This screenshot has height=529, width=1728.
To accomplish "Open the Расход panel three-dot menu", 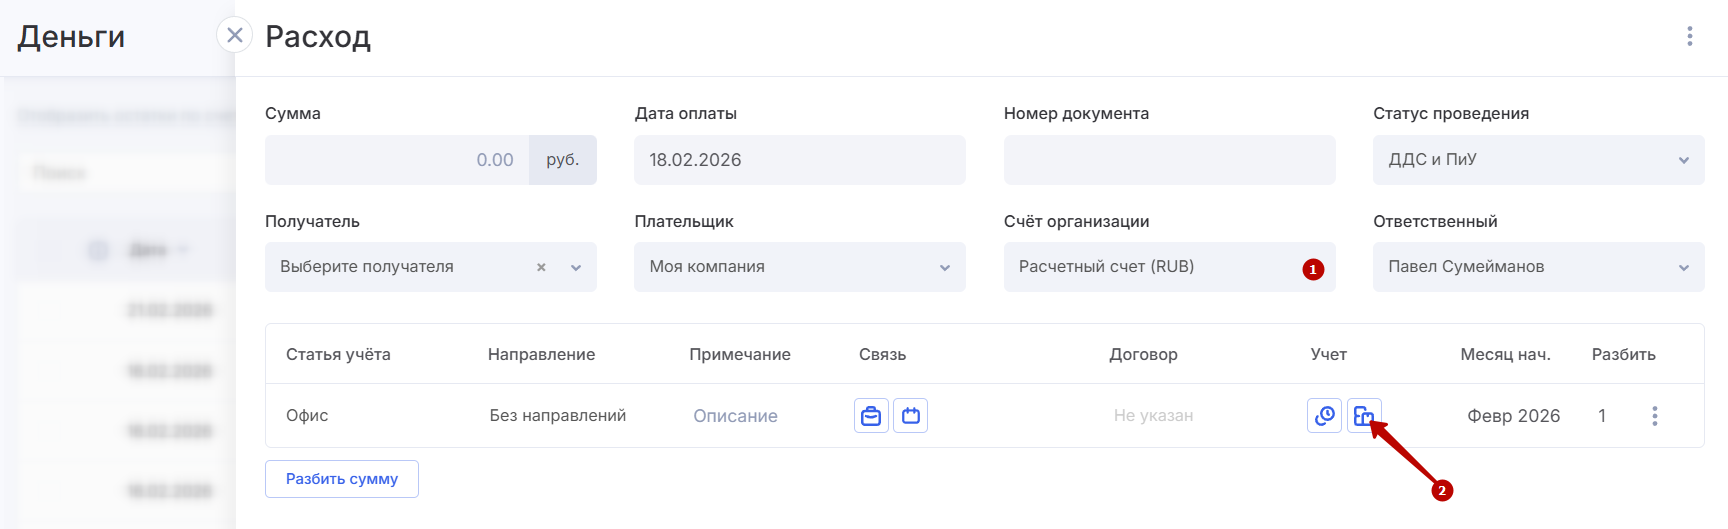I will 1690,36.
